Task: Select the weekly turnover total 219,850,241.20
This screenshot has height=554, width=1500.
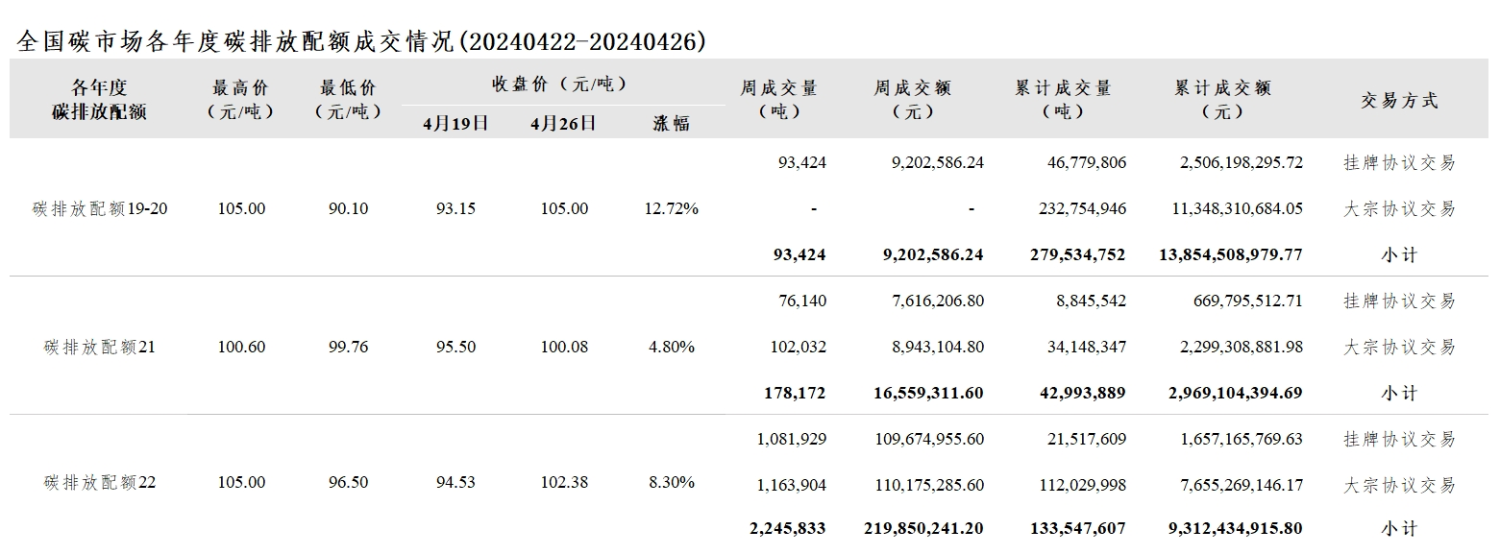Action: point(924,528)
